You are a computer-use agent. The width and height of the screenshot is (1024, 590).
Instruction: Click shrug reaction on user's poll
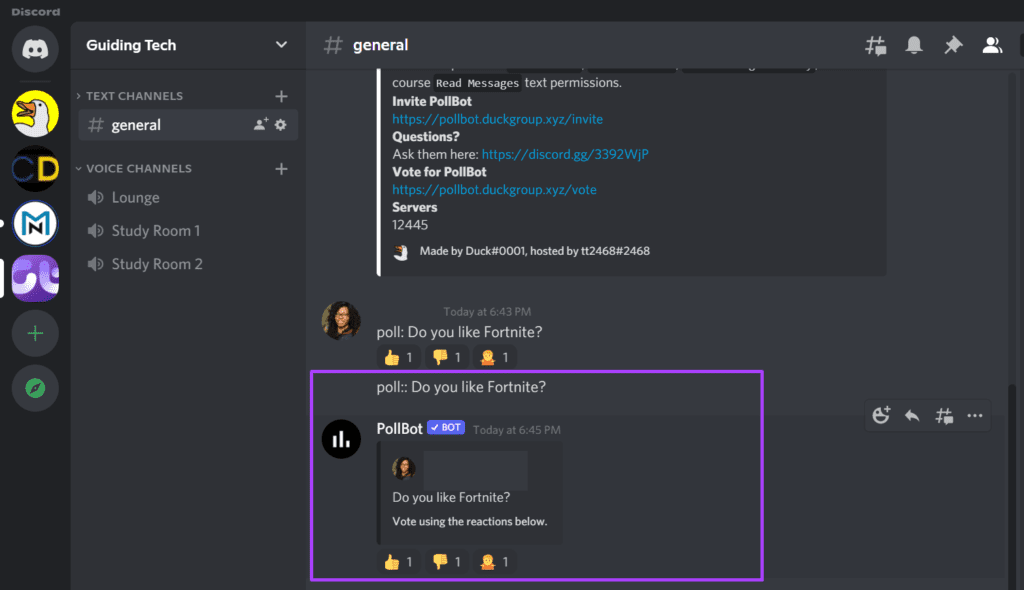coord(494,357)
